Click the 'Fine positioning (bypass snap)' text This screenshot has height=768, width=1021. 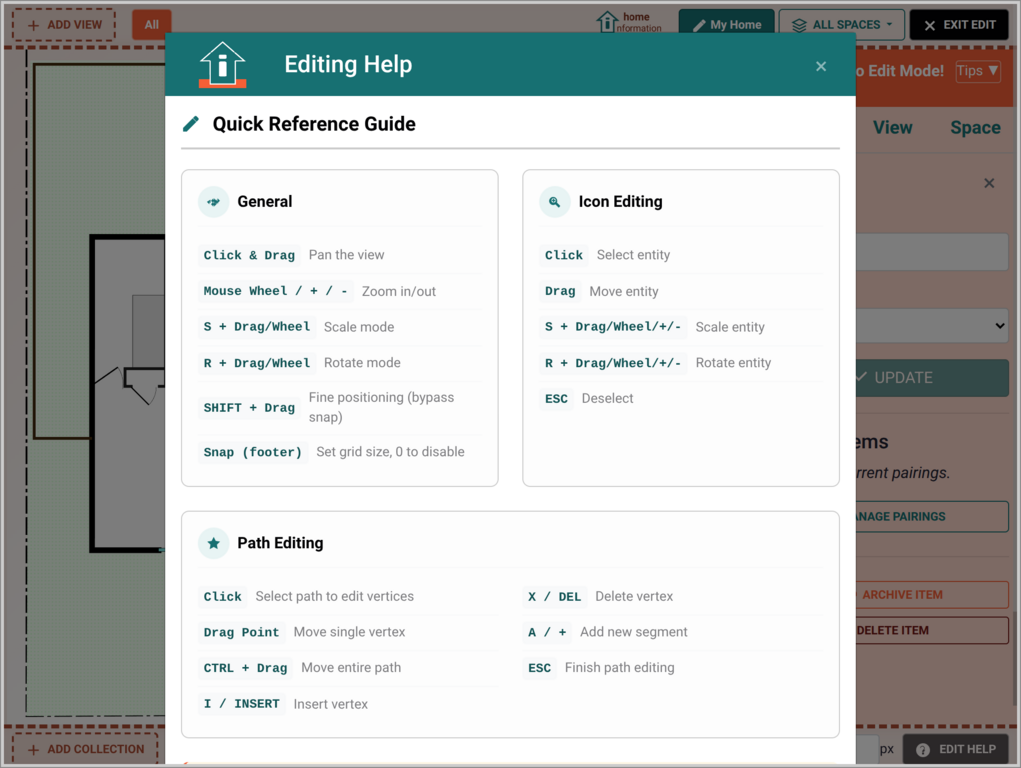click(382, 407)
